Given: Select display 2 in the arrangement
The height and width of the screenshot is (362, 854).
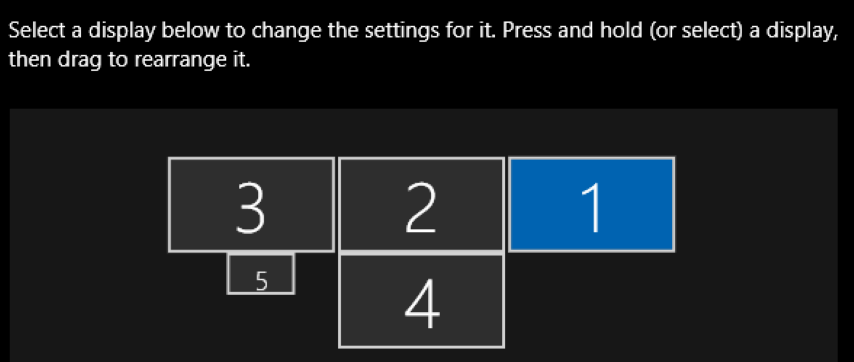Looking at the screenshot, I should 421,205.
